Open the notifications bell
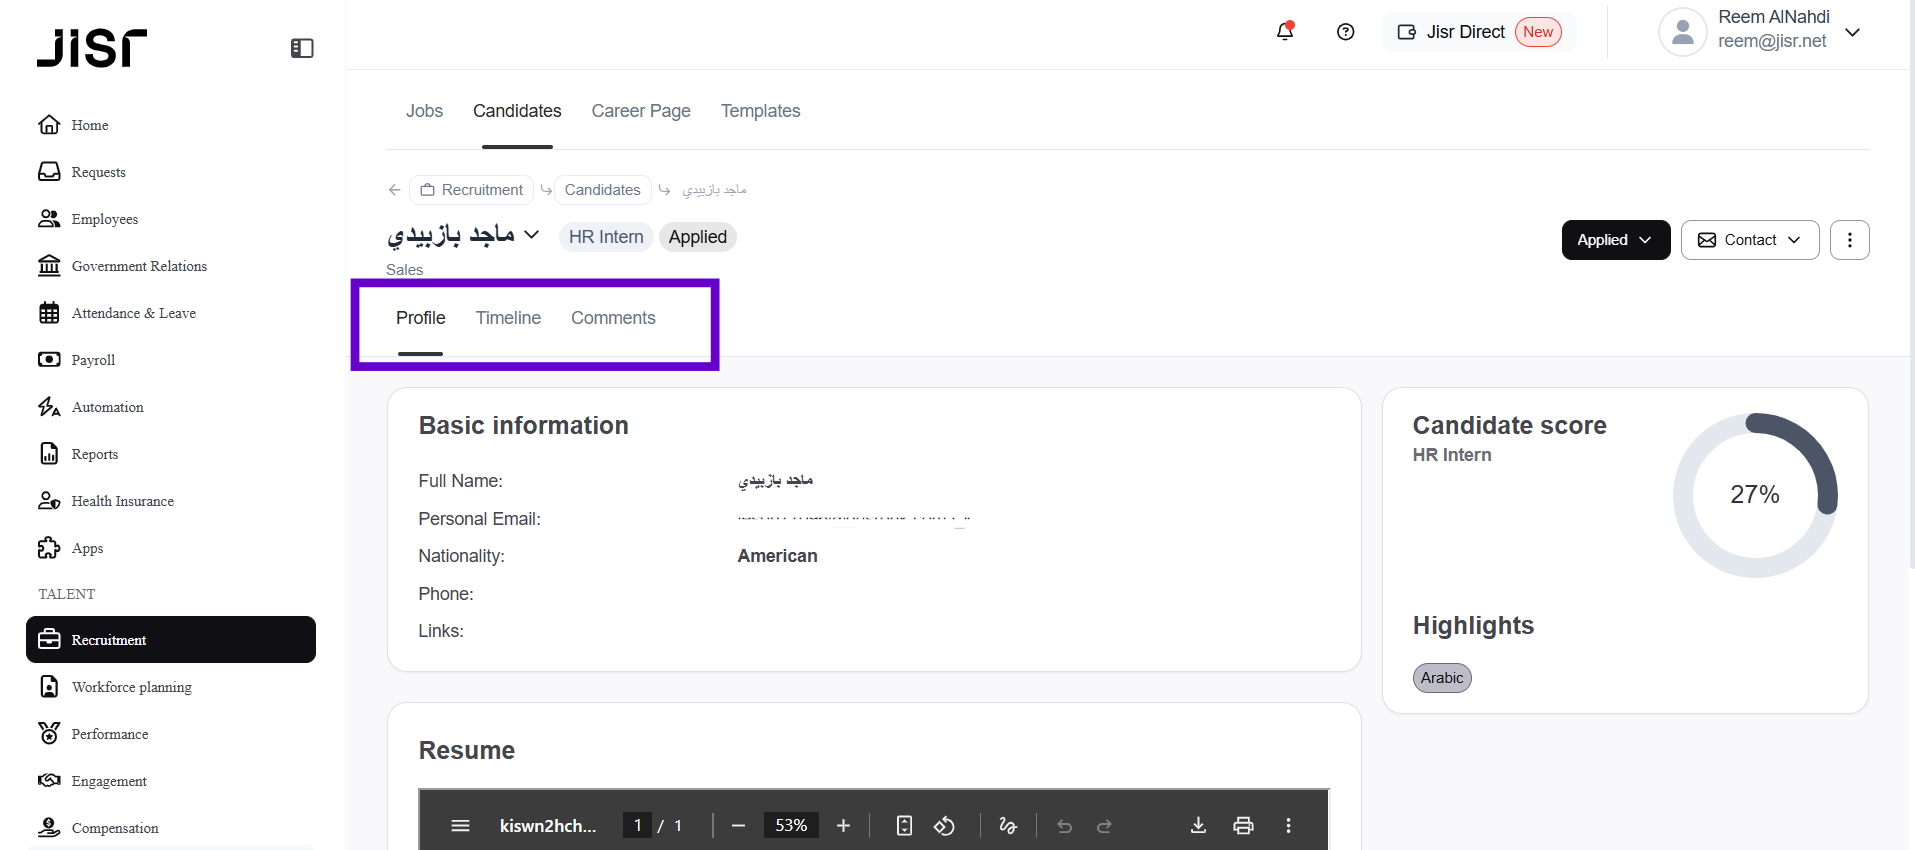Viewport: 1915px width, 850px height. [1285, 32]
